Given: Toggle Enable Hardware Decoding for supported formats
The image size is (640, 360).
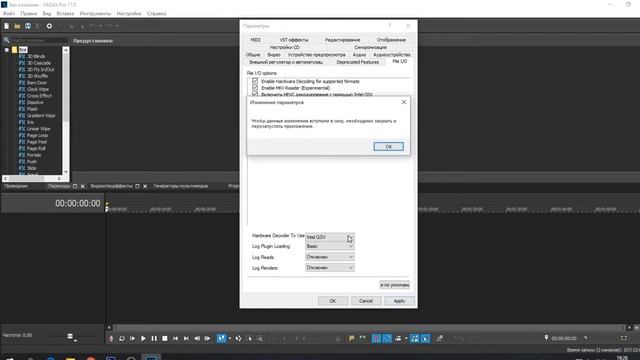Looking at the screenshot, I should click(x=255, y=81).
